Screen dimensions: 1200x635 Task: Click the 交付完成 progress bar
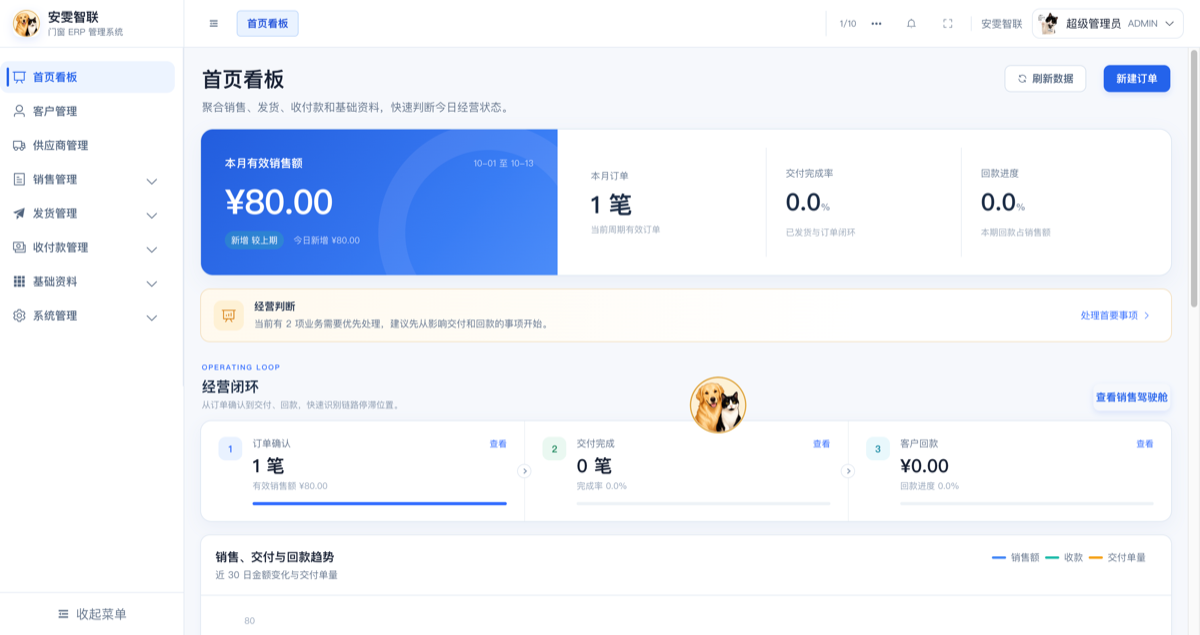click(704, 503)
